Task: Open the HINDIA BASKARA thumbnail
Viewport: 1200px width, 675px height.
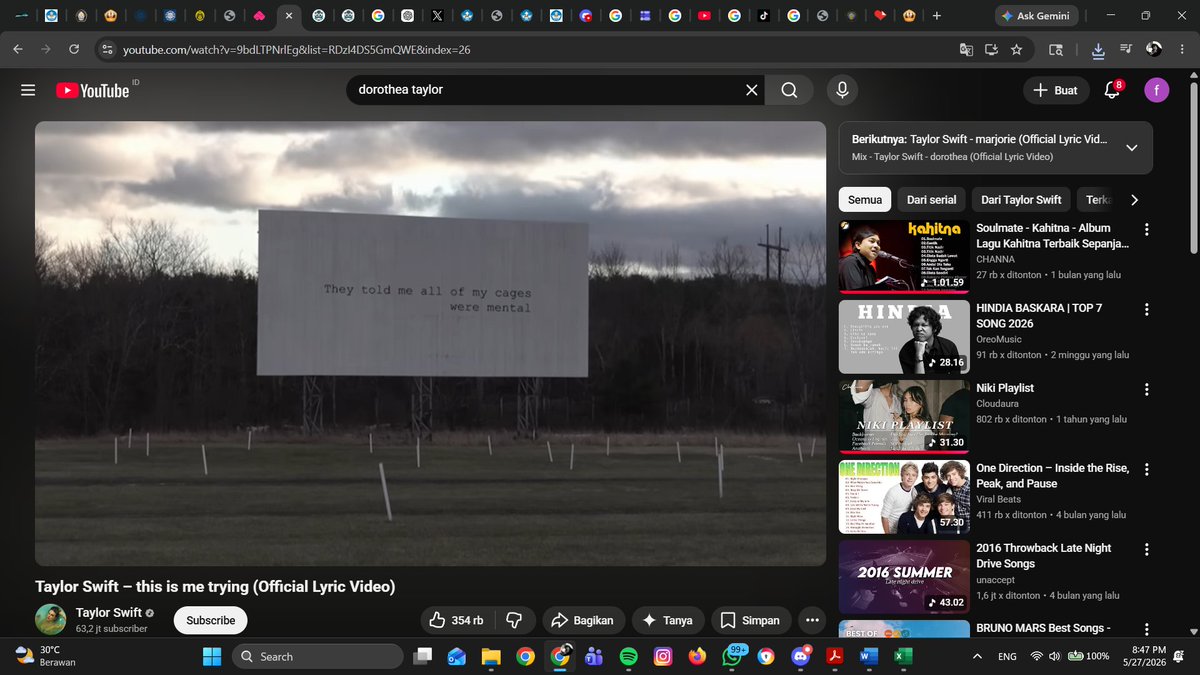Action: pyautogui.click(x=904, y=336)
